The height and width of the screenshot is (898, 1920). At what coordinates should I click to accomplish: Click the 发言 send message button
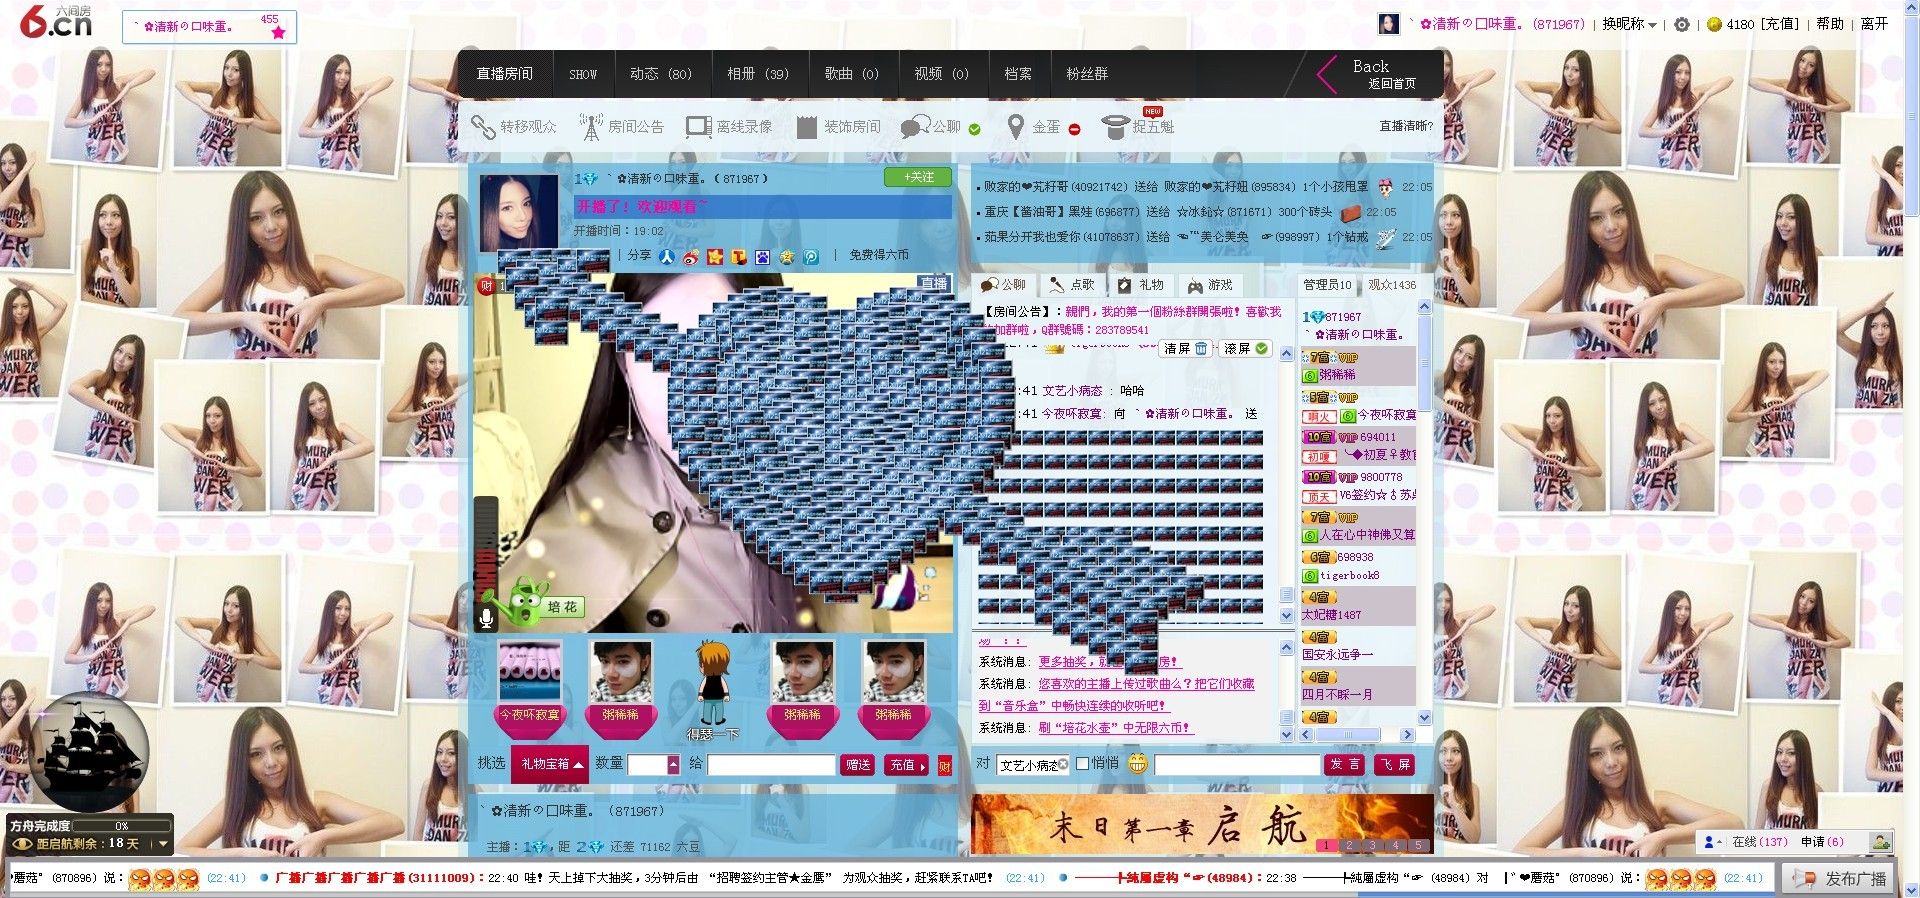click(x=1345, y=764)
